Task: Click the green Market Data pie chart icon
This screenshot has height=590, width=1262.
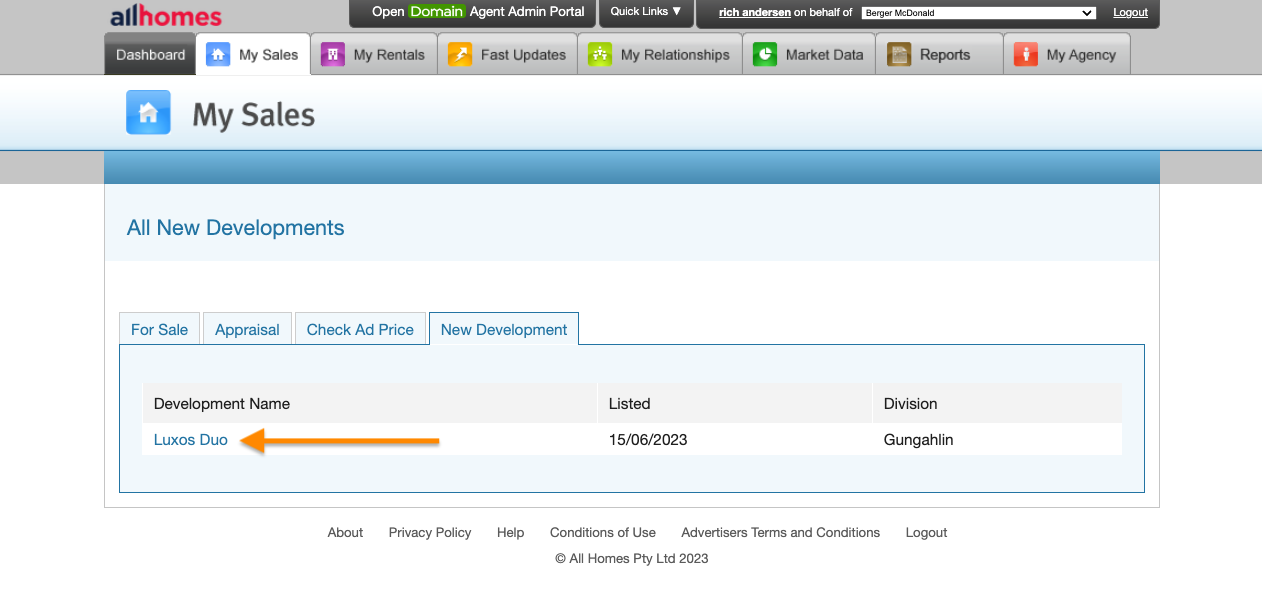Action: [x=765, y=55]
